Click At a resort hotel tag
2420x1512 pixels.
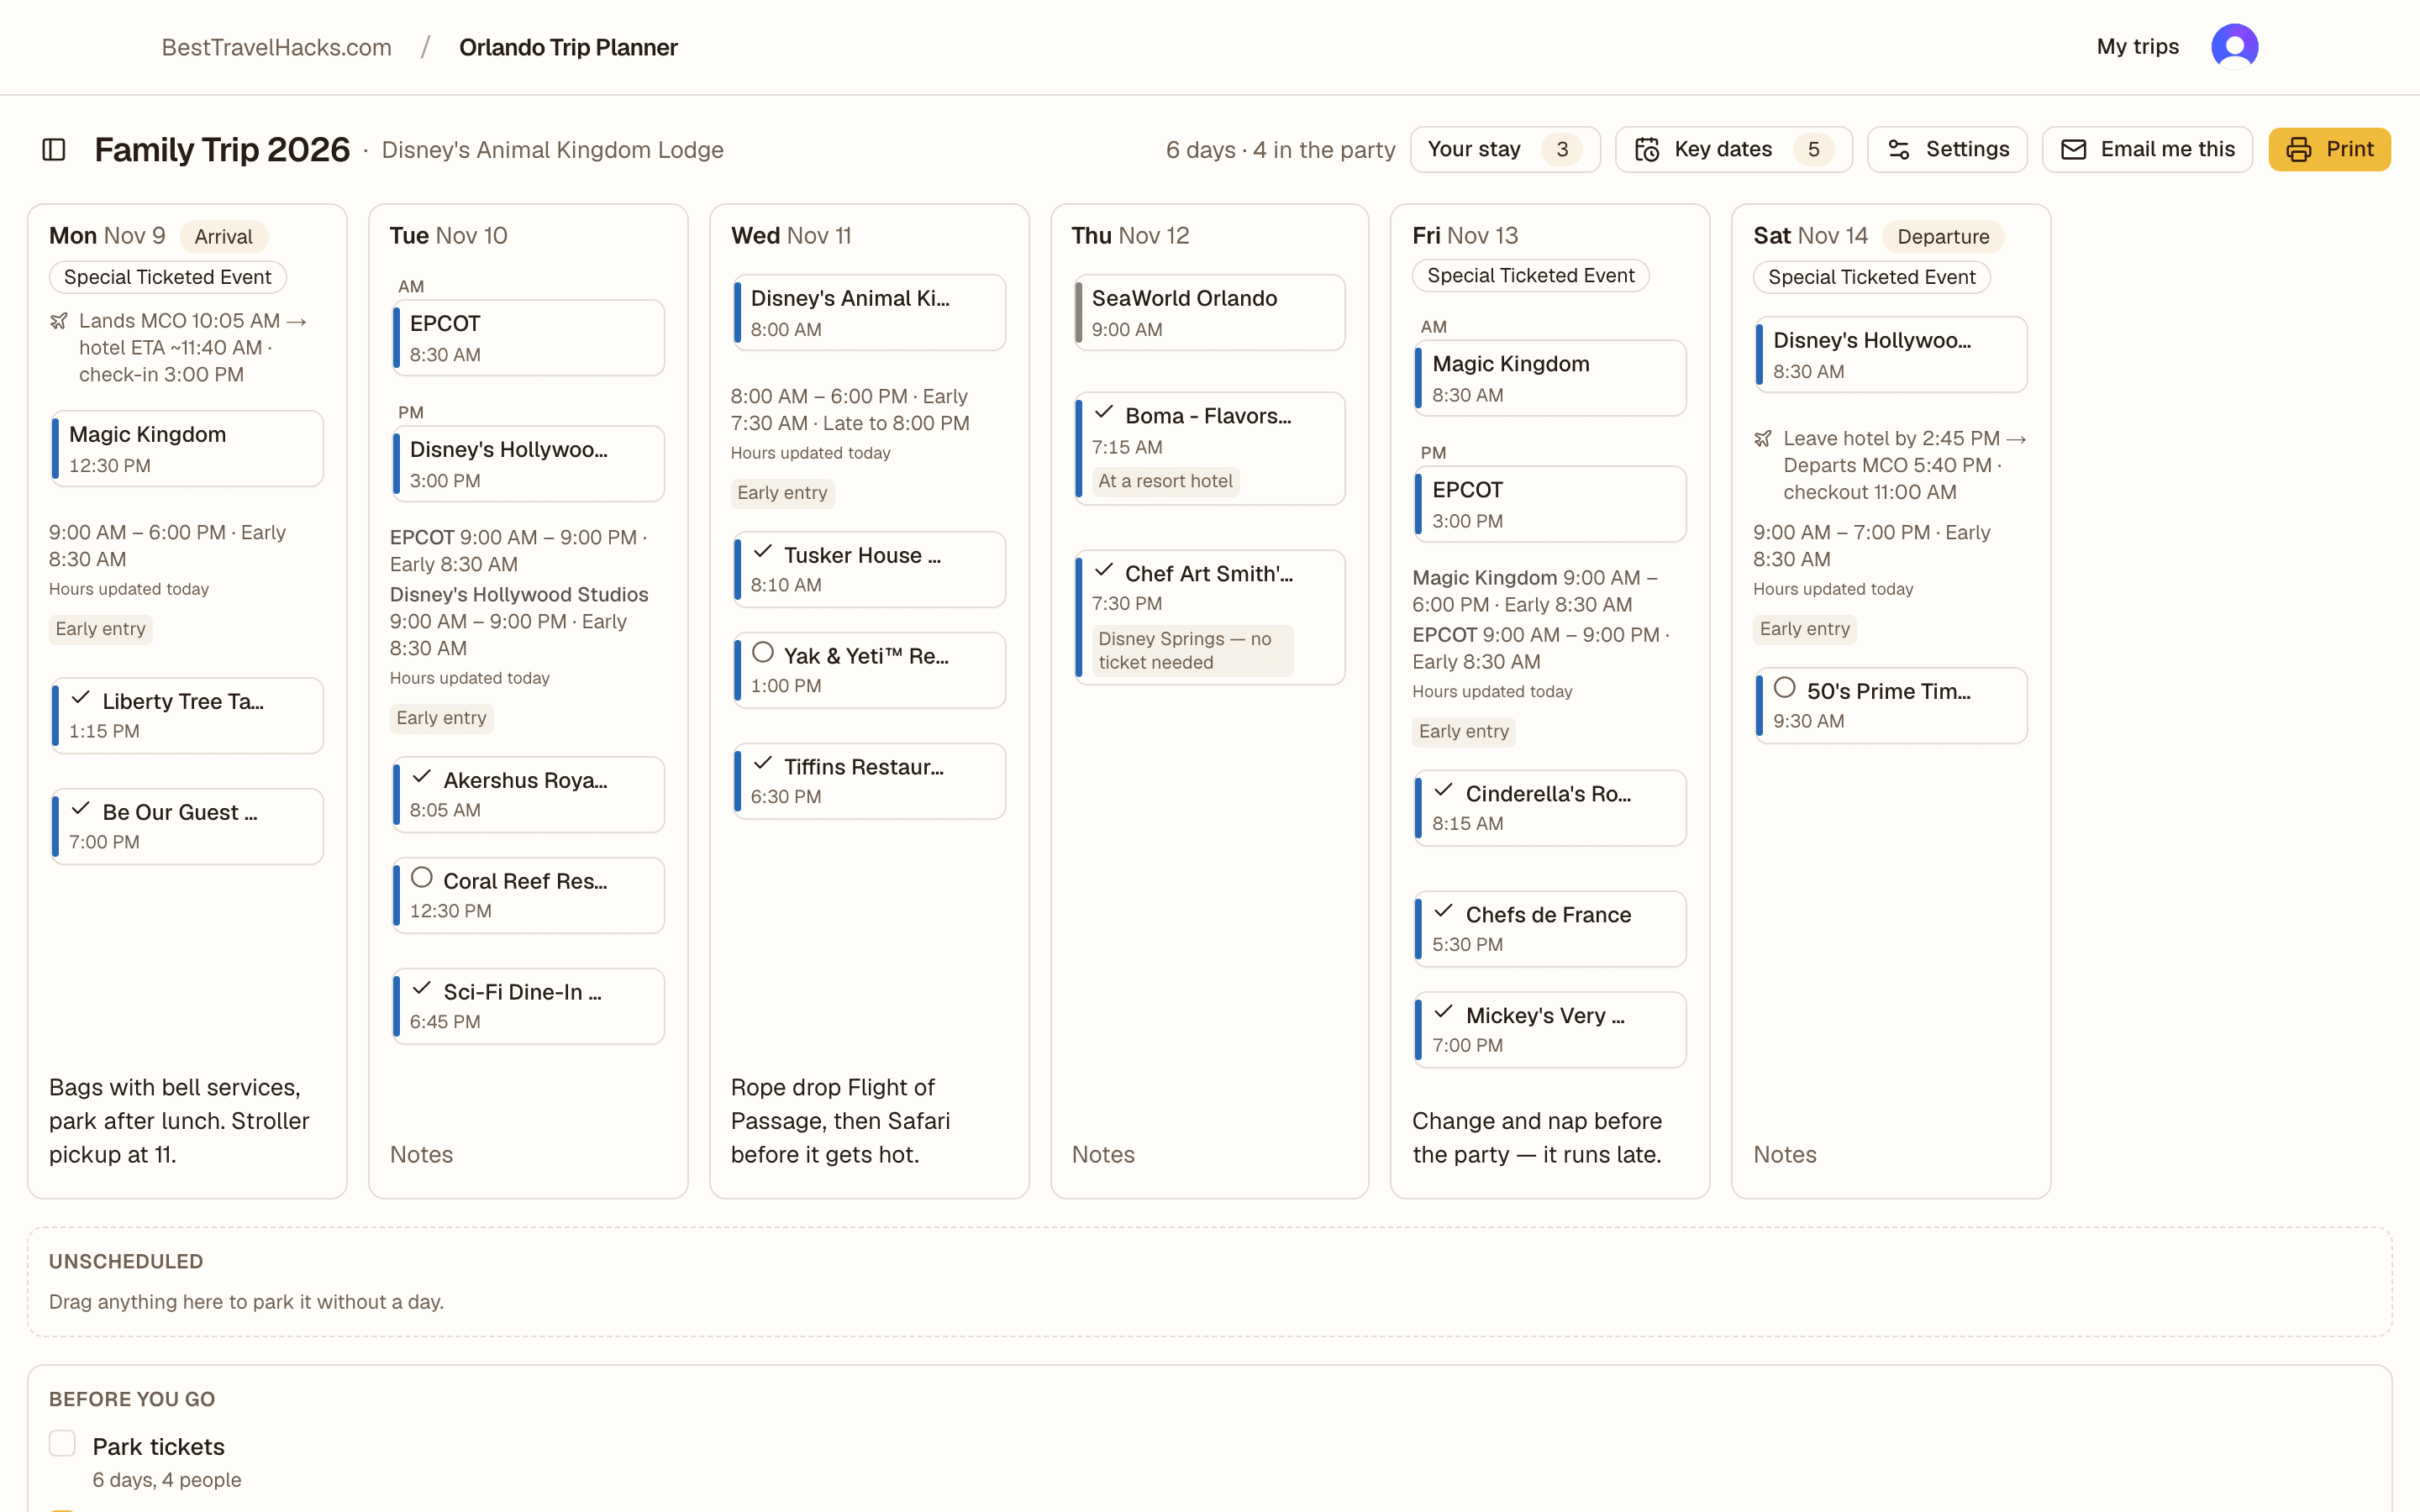pos(1165,481)
